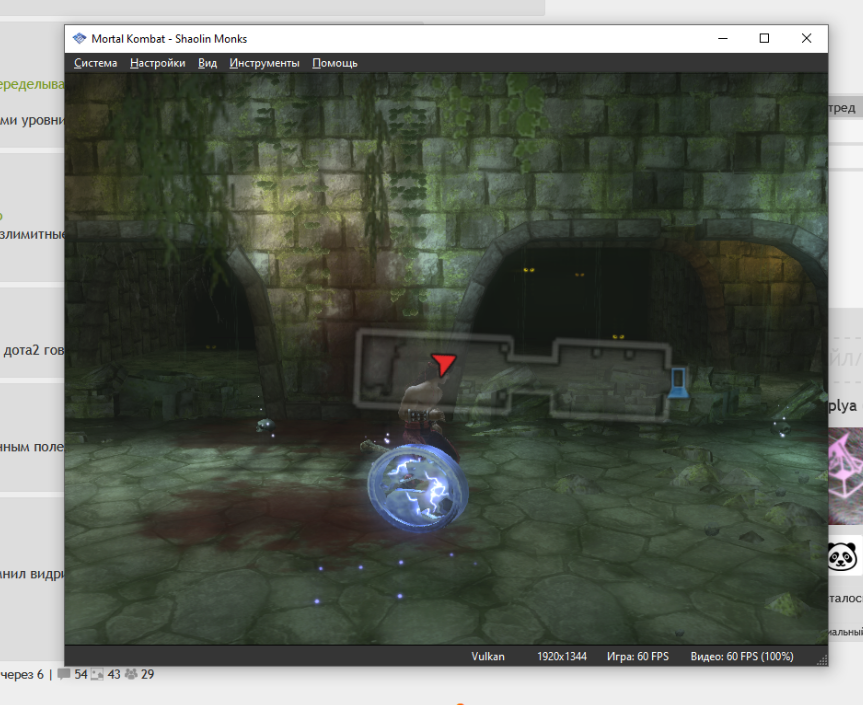Click the 1920x1344 resolution status text
Viewport: 863px width, 705px height.
(562, 657)
